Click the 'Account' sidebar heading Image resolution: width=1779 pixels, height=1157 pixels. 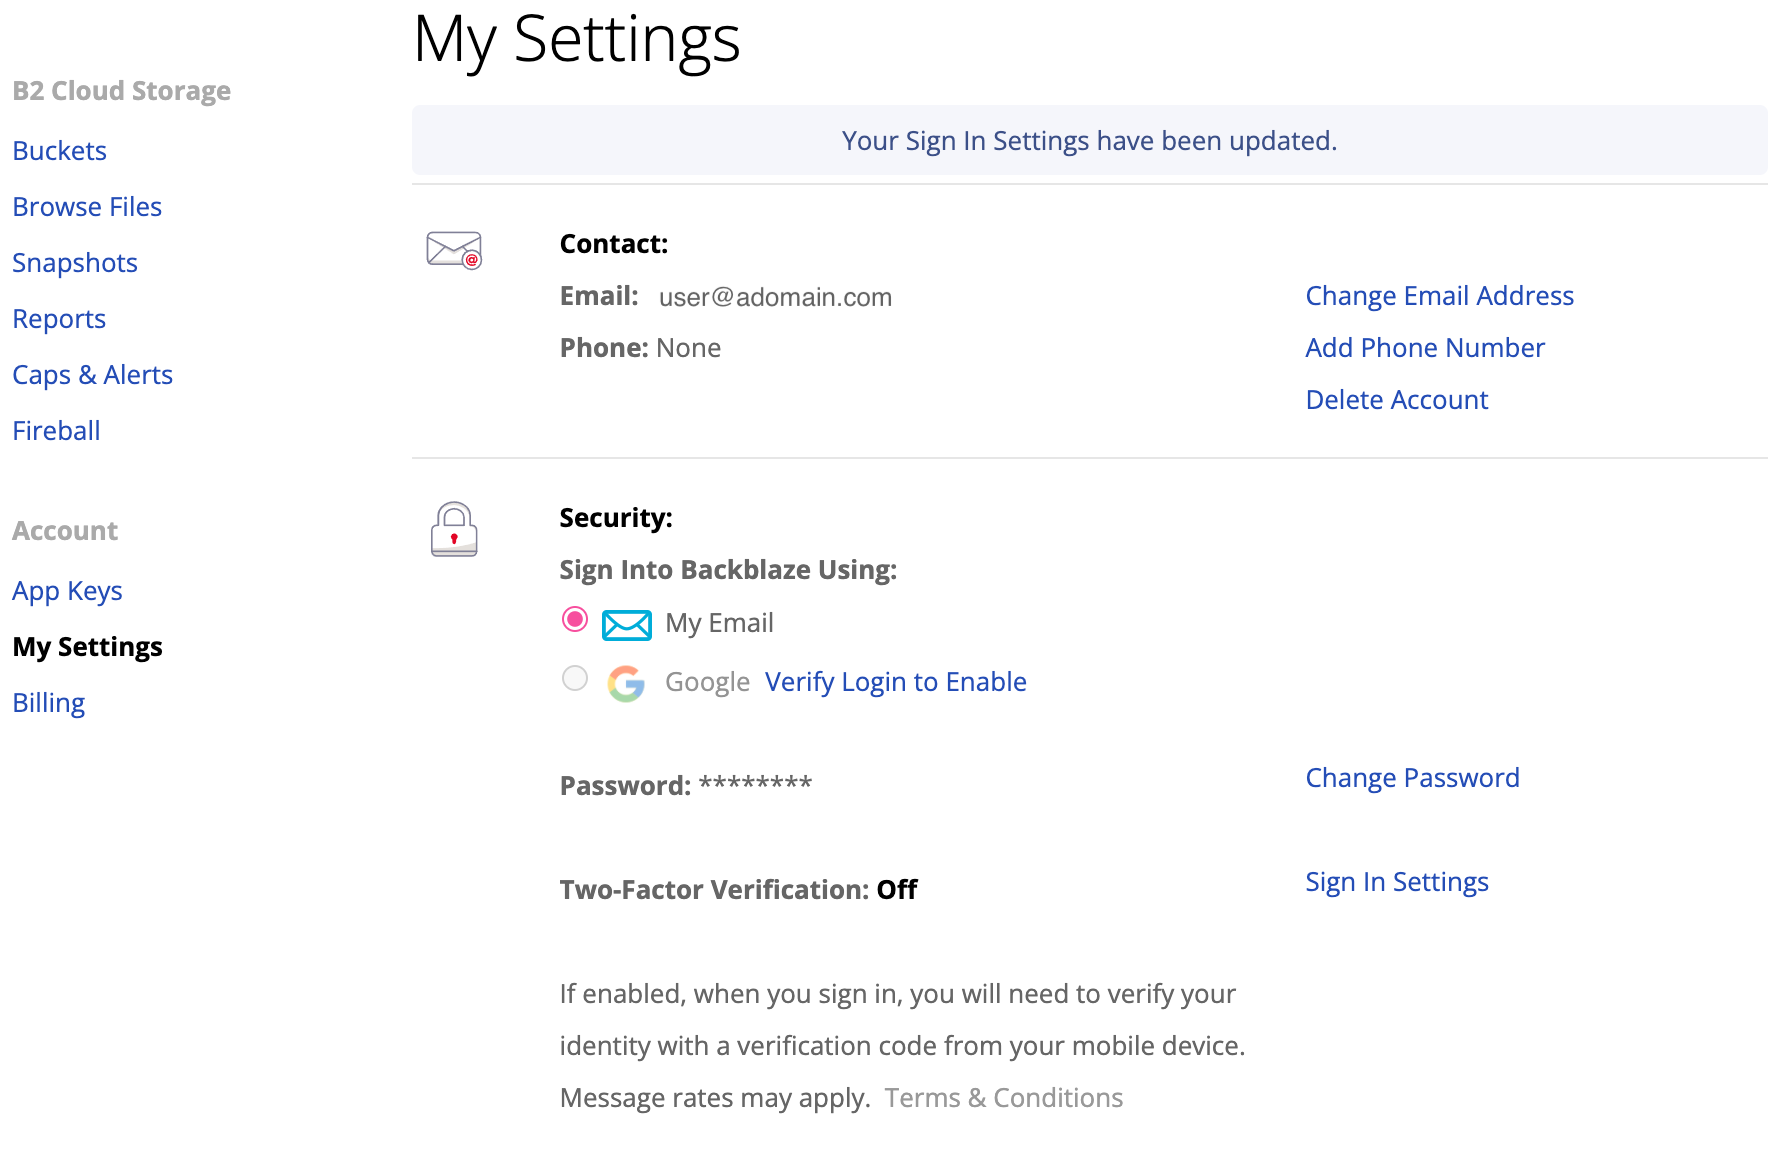tap(65, 531)
